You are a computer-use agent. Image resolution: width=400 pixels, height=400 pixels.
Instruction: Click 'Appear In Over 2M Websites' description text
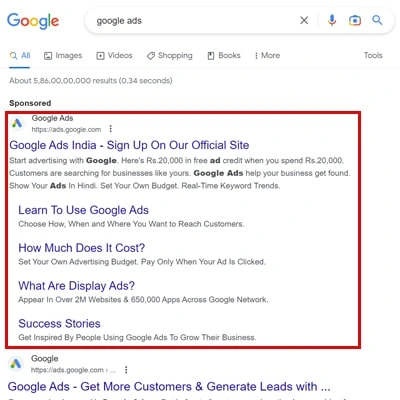[143, 300]
